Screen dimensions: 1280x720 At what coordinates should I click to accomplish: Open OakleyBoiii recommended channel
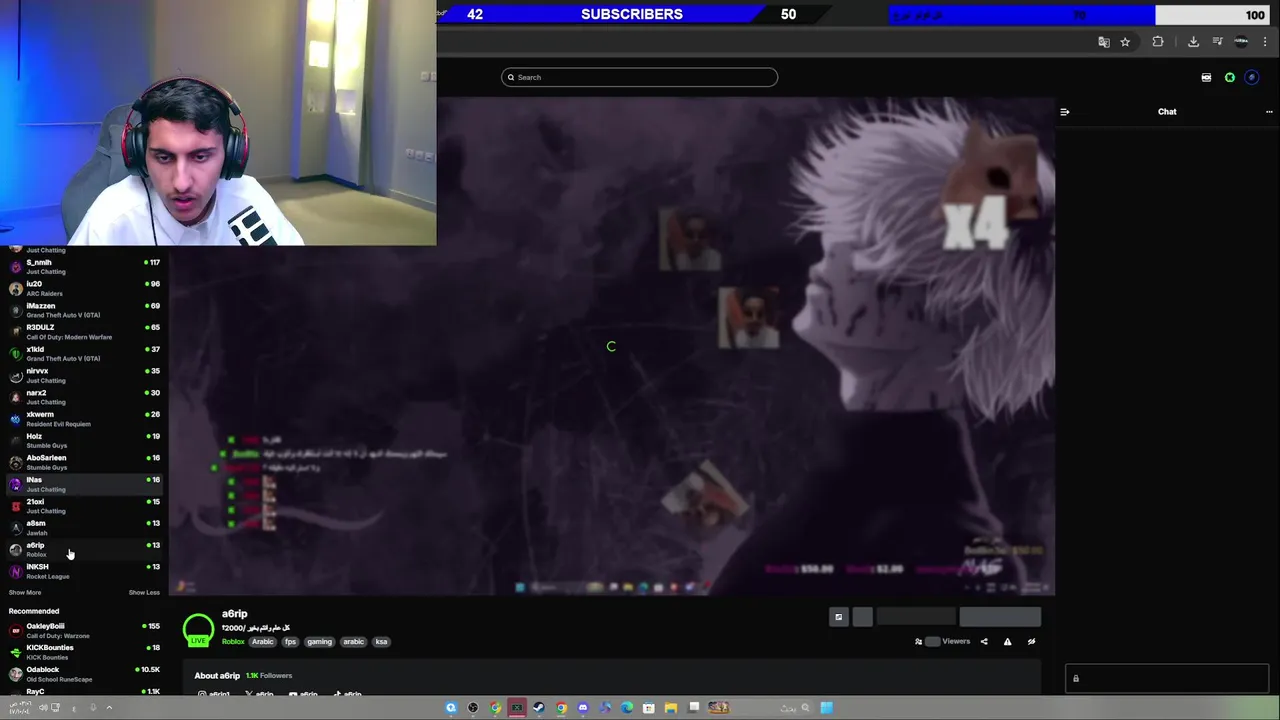[x=84, y=631]
